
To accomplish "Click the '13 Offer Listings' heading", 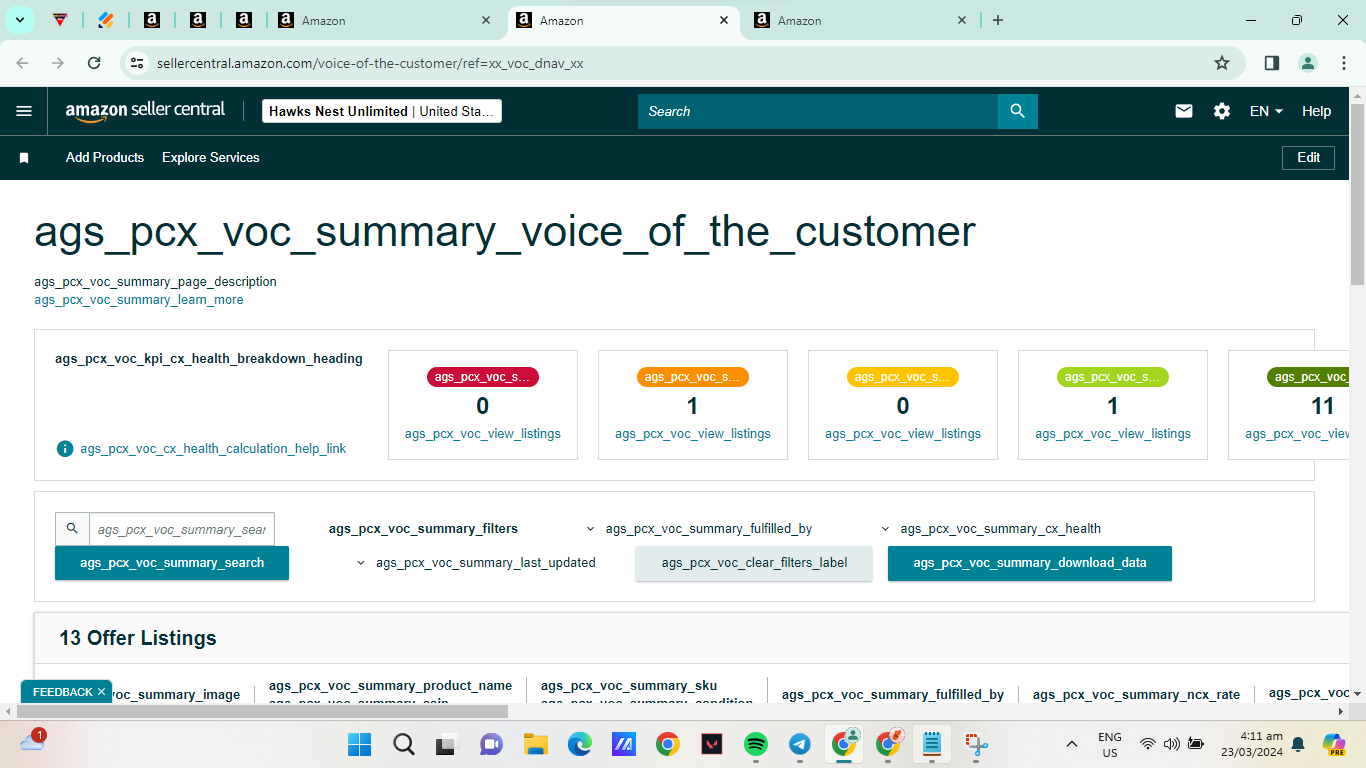I will (x=138, y=638).
